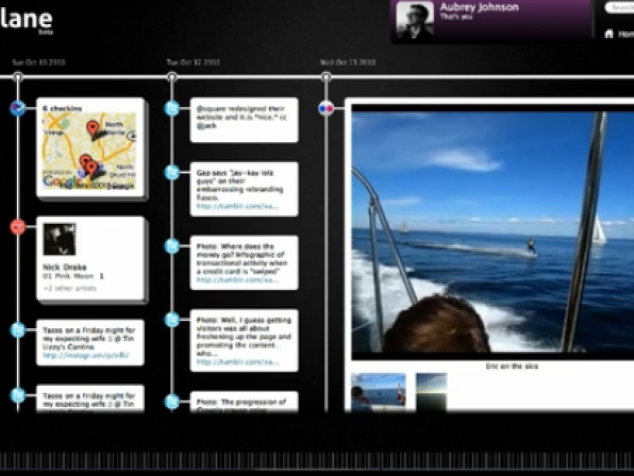634x476 pixels.
Task: Select the Wed Oct 13 timeline marker
Action: pyautogui.click(x=326, y=76)
